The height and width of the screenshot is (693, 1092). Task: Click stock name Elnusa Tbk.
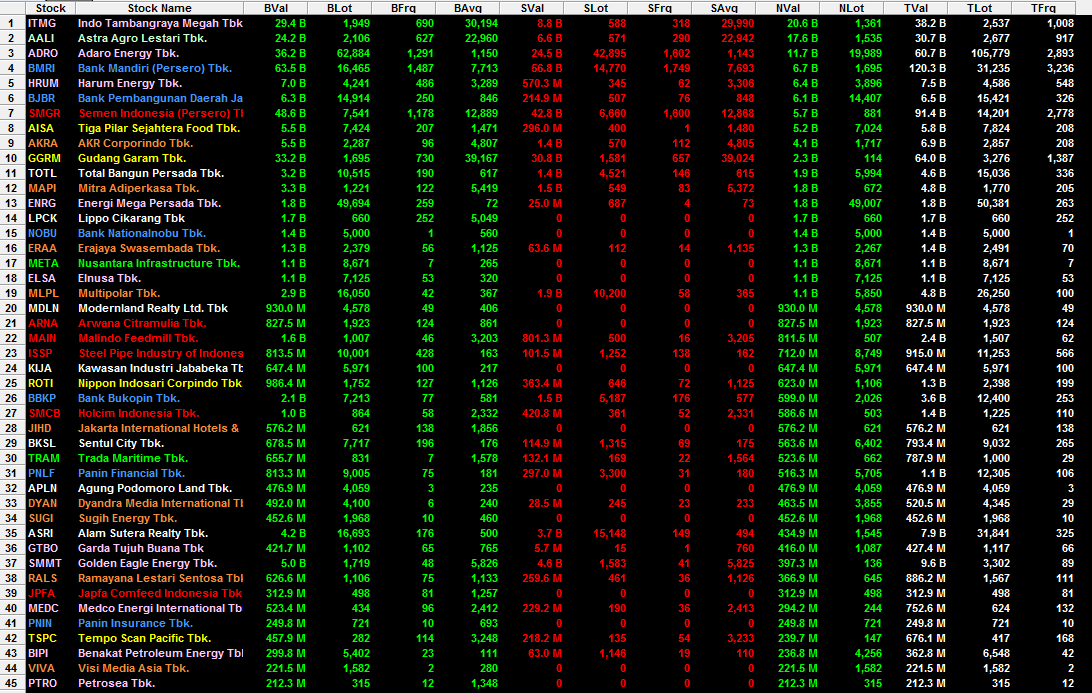pos(109,278)
